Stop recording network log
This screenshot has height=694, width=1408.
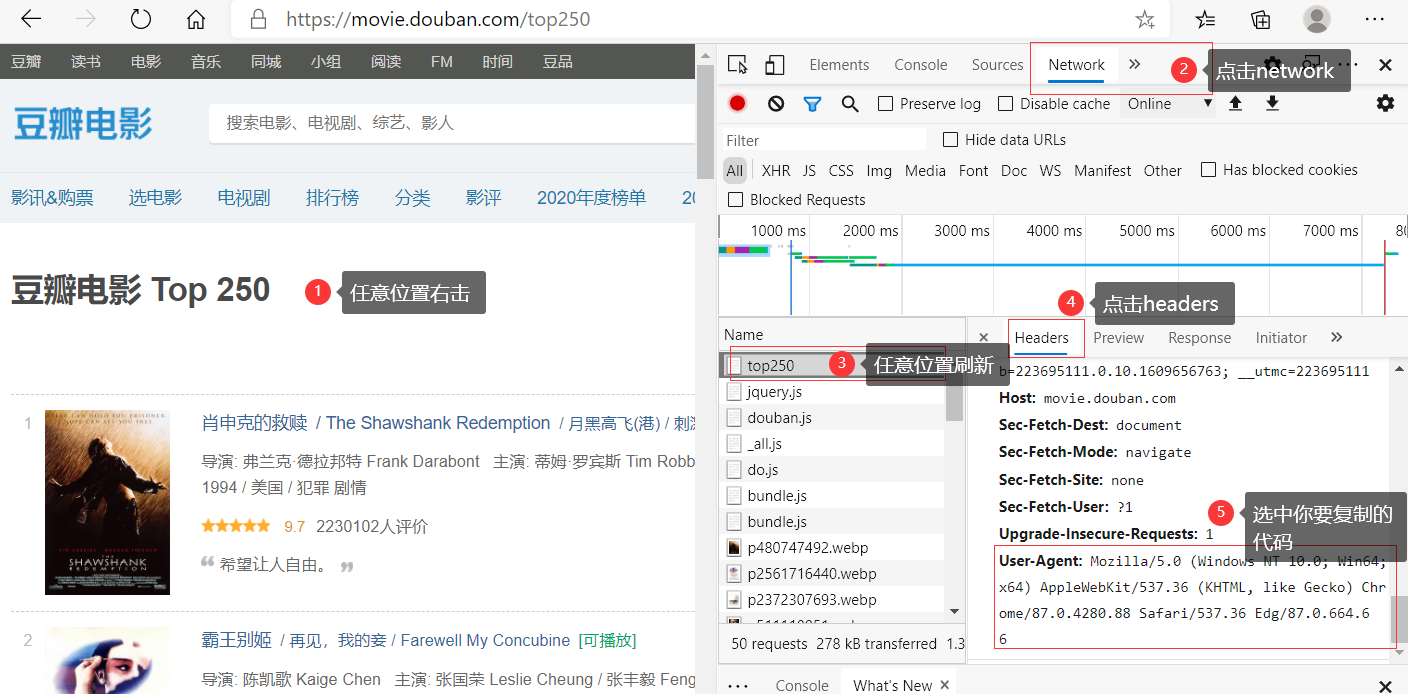737,103
